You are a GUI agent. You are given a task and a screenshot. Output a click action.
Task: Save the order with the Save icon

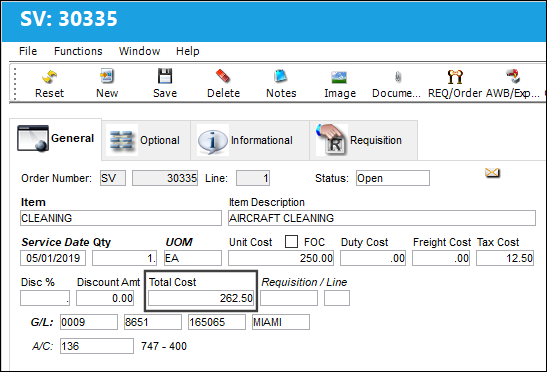165,76
